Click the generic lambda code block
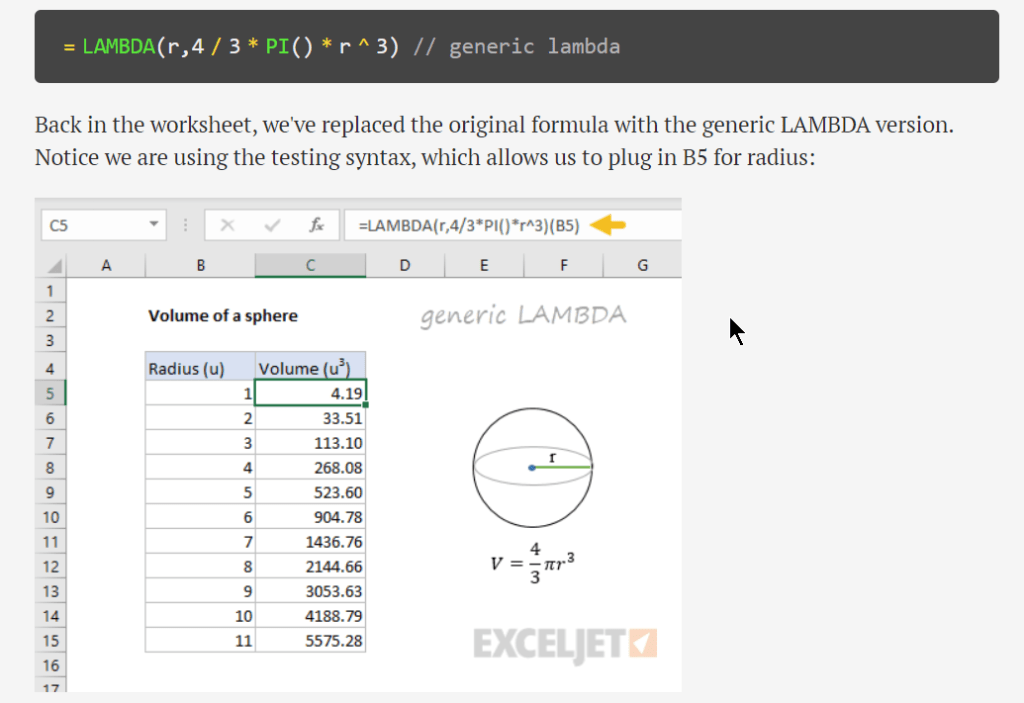1024x703 pixels. [x=516, y=47]
